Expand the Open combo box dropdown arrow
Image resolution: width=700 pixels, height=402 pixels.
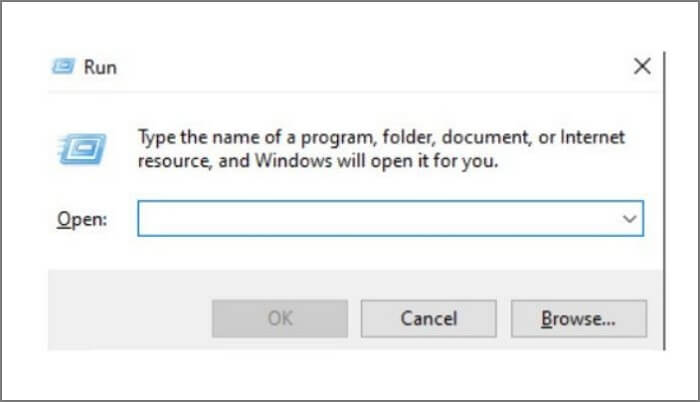click(629, 218)
